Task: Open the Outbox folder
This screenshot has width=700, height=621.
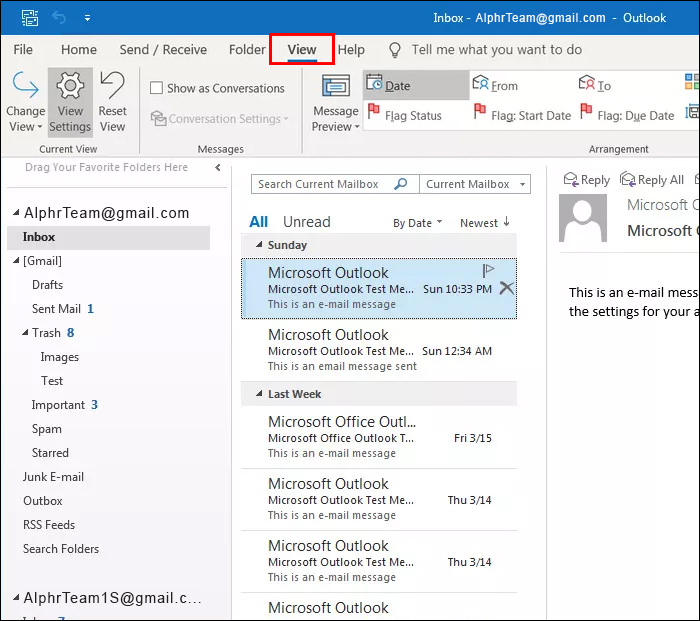Action: tap(42, 501)
